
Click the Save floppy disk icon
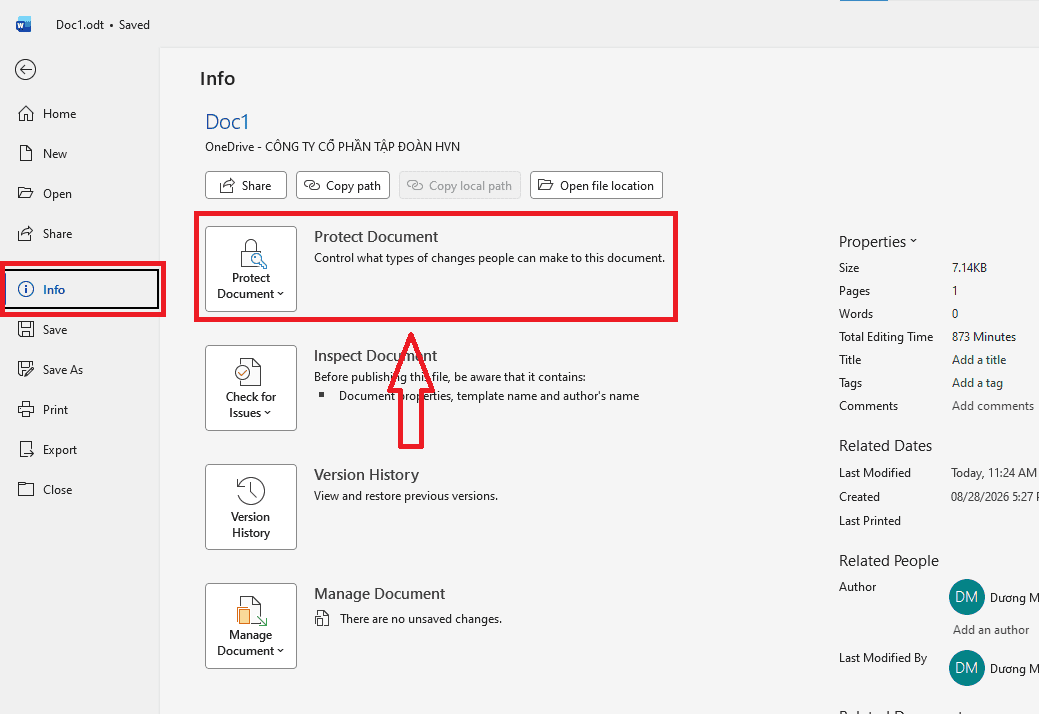(x=26, y=329)
